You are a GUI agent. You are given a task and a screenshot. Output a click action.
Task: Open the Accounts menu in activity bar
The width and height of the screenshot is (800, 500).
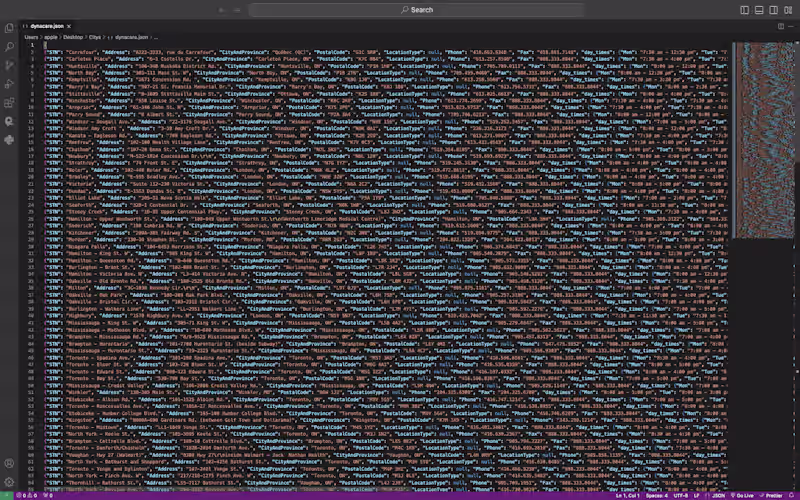pos(9,463)
